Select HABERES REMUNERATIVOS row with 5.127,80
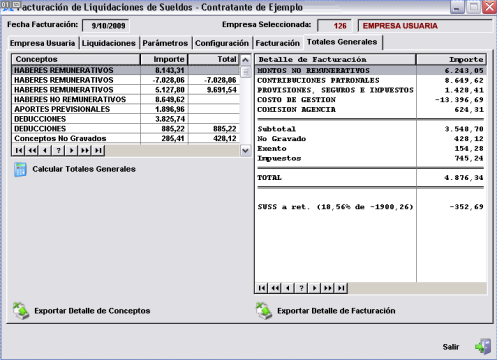Viewport: 497px width, 360px height. (126, 90)
